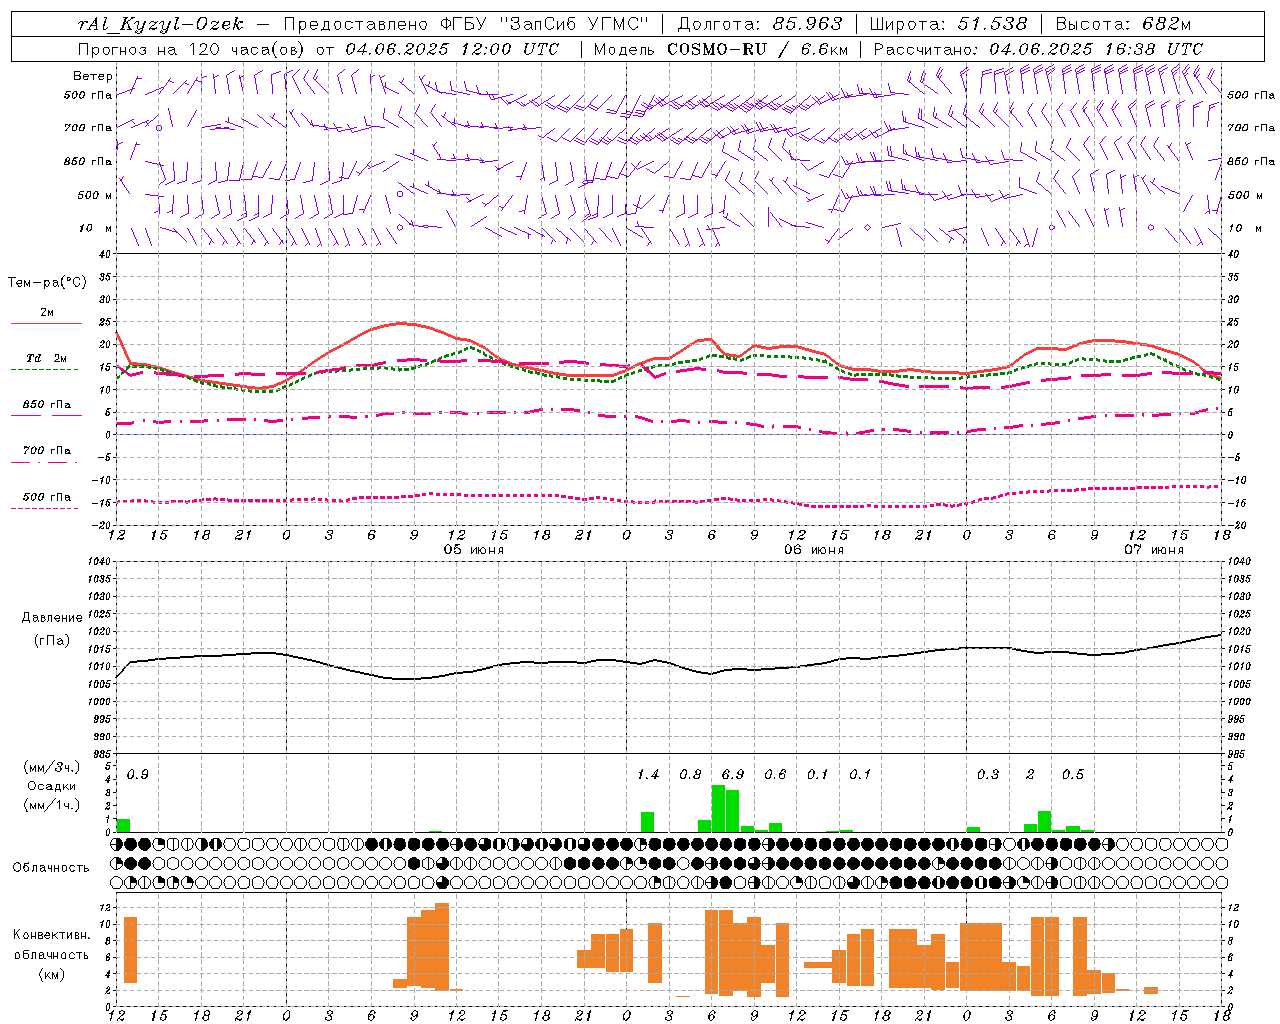The height and width of the screenshot is (1024, 1280).
Task: Click the 'Конвективн.' convective cloud label
Action: (x=52, y=935)
